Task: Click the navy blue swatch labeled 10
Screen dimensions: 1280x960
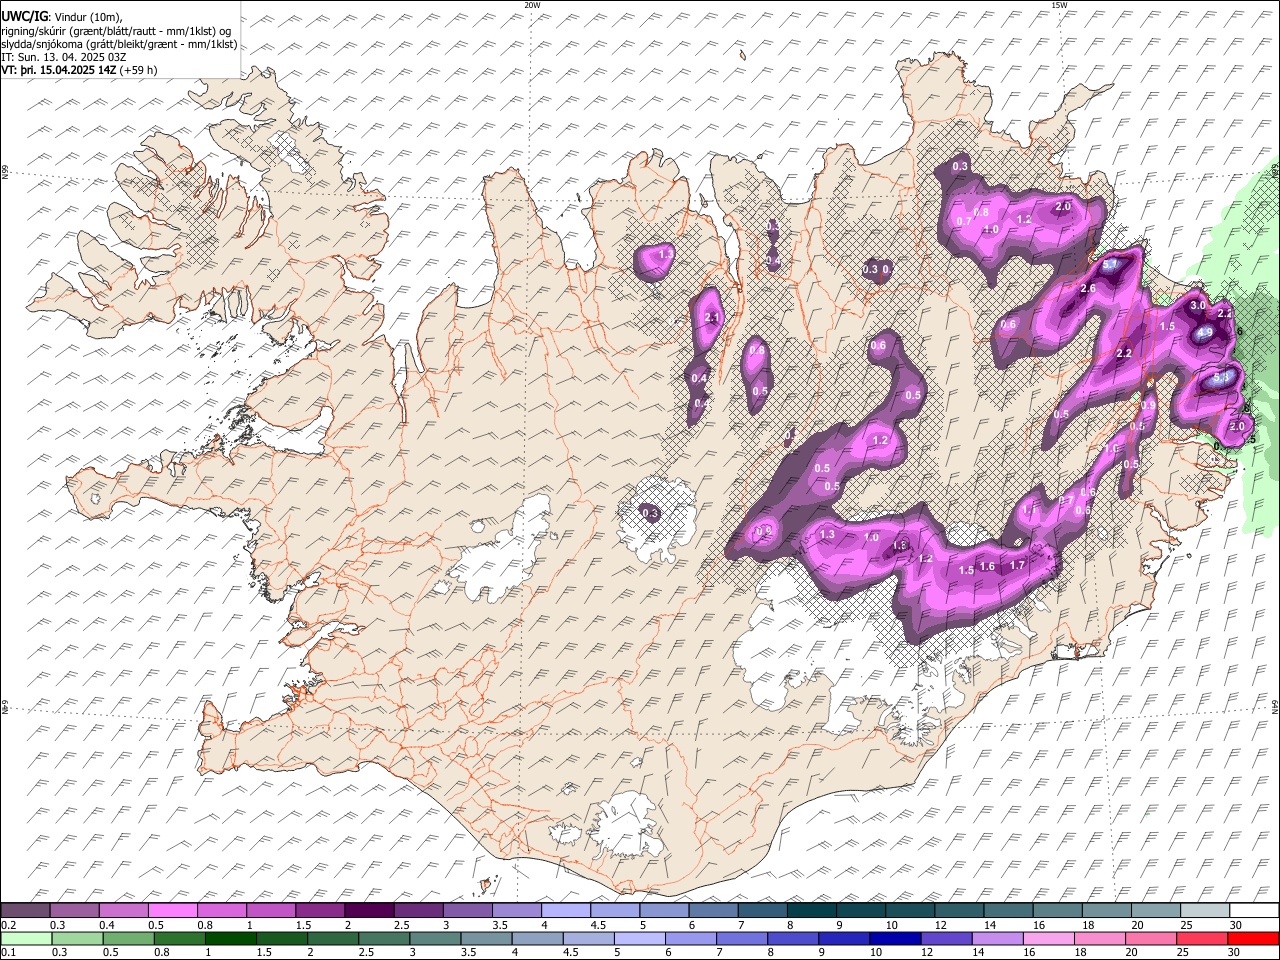Action: point(895,938)
